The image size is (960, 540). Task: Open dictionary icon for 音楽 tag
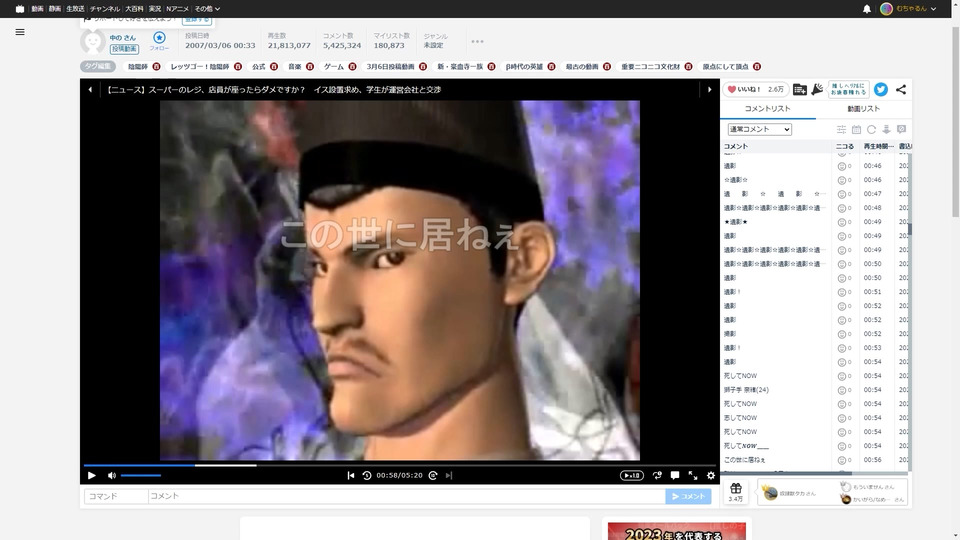(x=310, y=66)
